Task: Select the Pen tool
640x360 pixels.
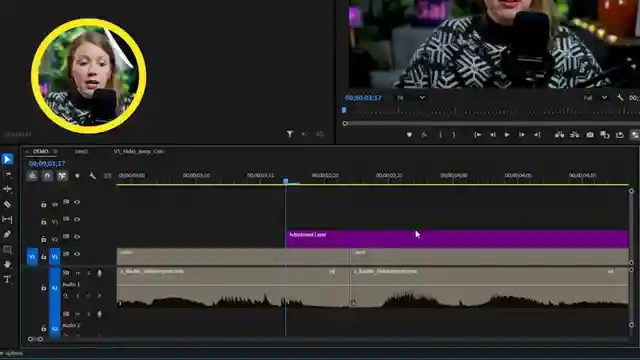Action: click(x=7, y=234)
